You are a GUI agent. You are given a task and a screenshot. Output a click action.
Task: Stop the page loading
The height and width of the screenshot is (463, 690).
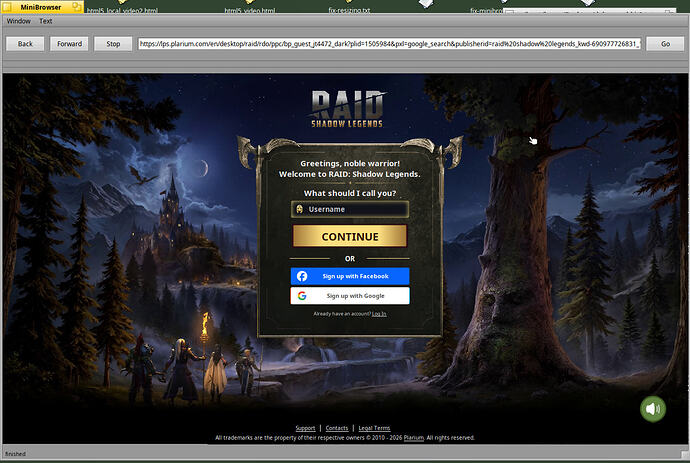click(x=113, y=44)
